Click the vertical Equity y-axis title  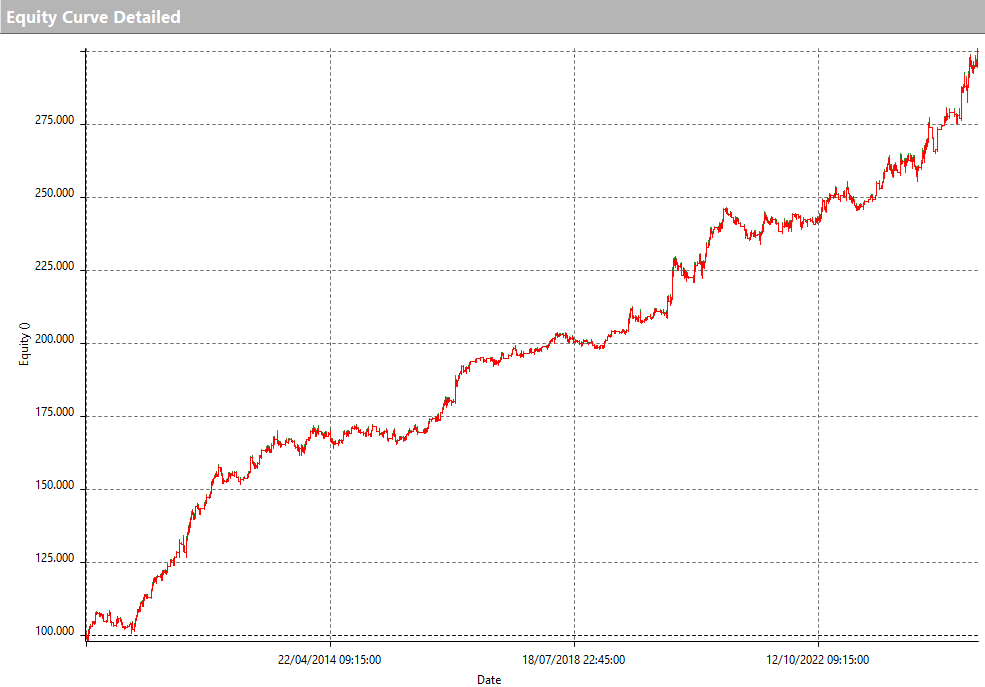(25, 344)
